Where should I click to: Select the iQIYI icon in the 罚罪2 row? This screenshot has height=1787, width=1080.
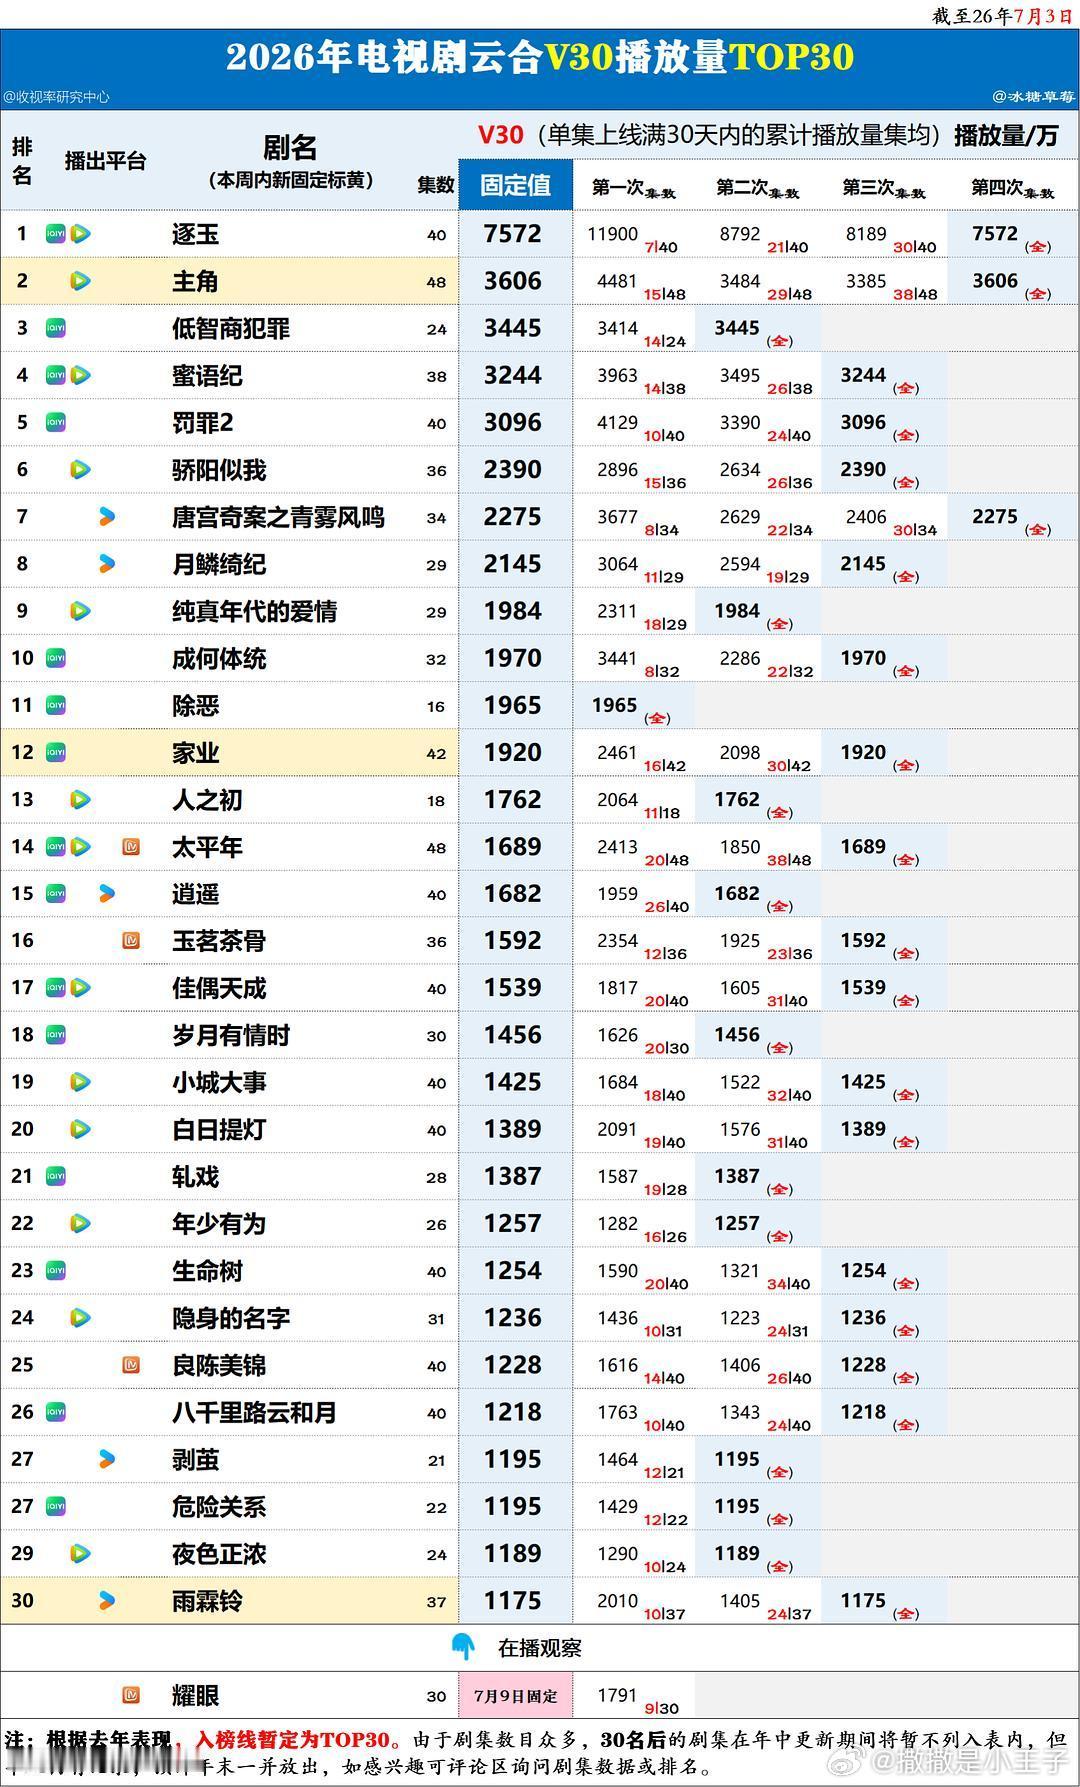point(56,422)
